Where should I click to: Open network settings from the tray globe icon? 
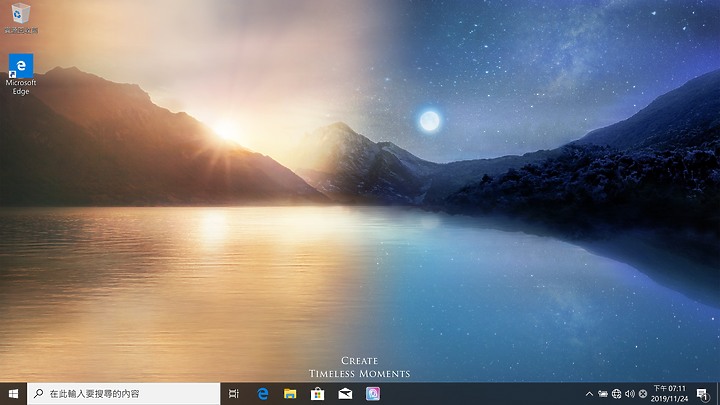click(616, 394)
